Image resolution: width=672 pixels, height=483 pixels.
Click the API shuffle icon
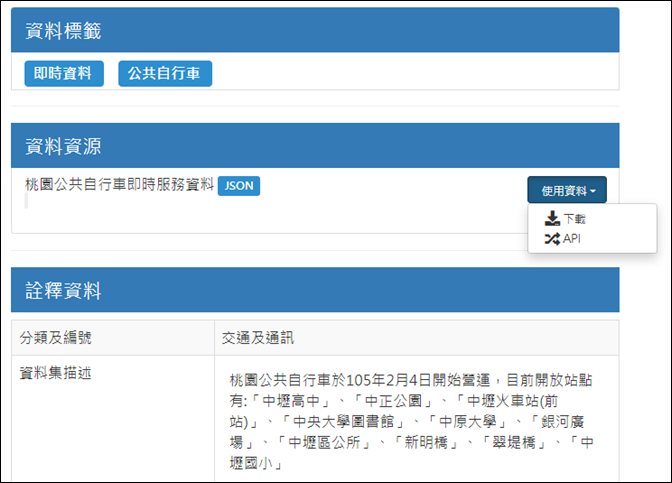click(552, 239)
